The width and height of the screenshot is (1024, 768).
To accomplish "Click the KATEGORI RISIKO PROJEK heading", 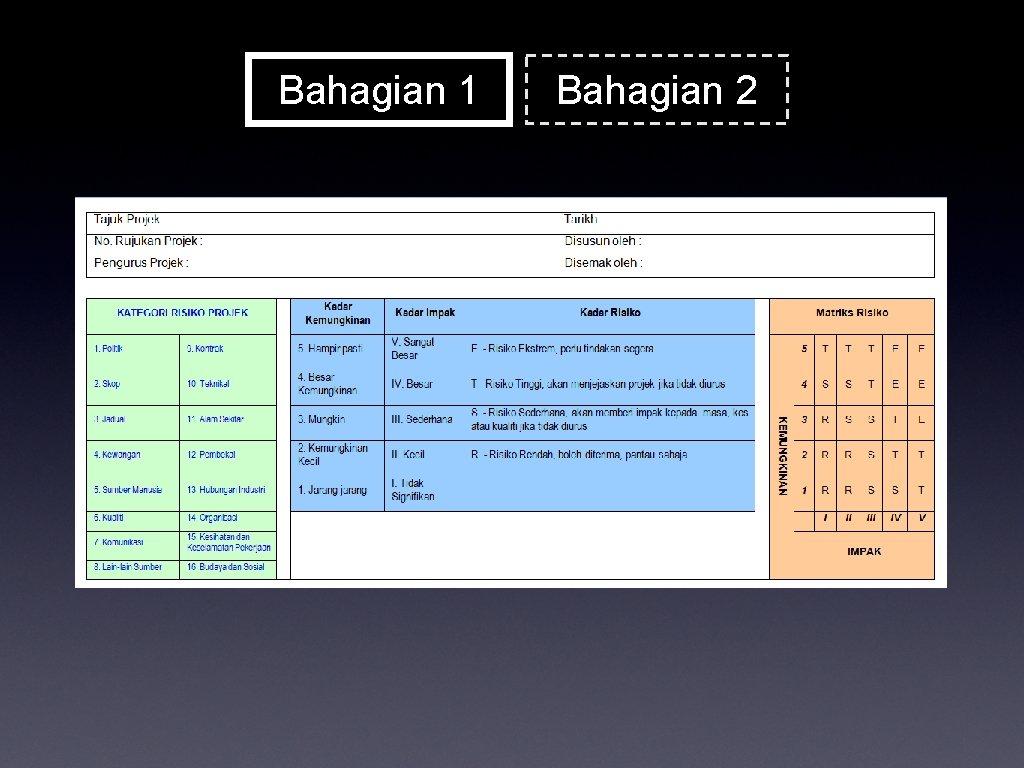I will (182, 313).
